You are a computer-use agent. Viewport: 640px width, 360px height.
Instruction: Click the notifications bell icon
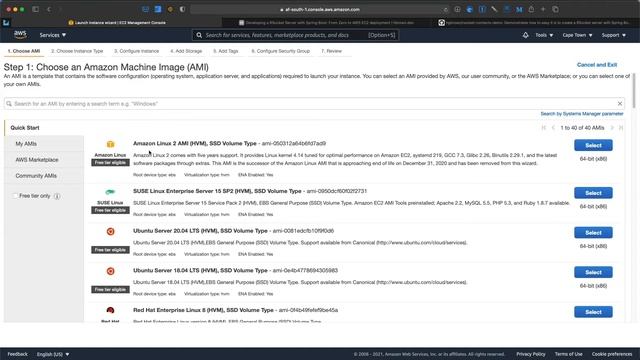coord(525,35)
